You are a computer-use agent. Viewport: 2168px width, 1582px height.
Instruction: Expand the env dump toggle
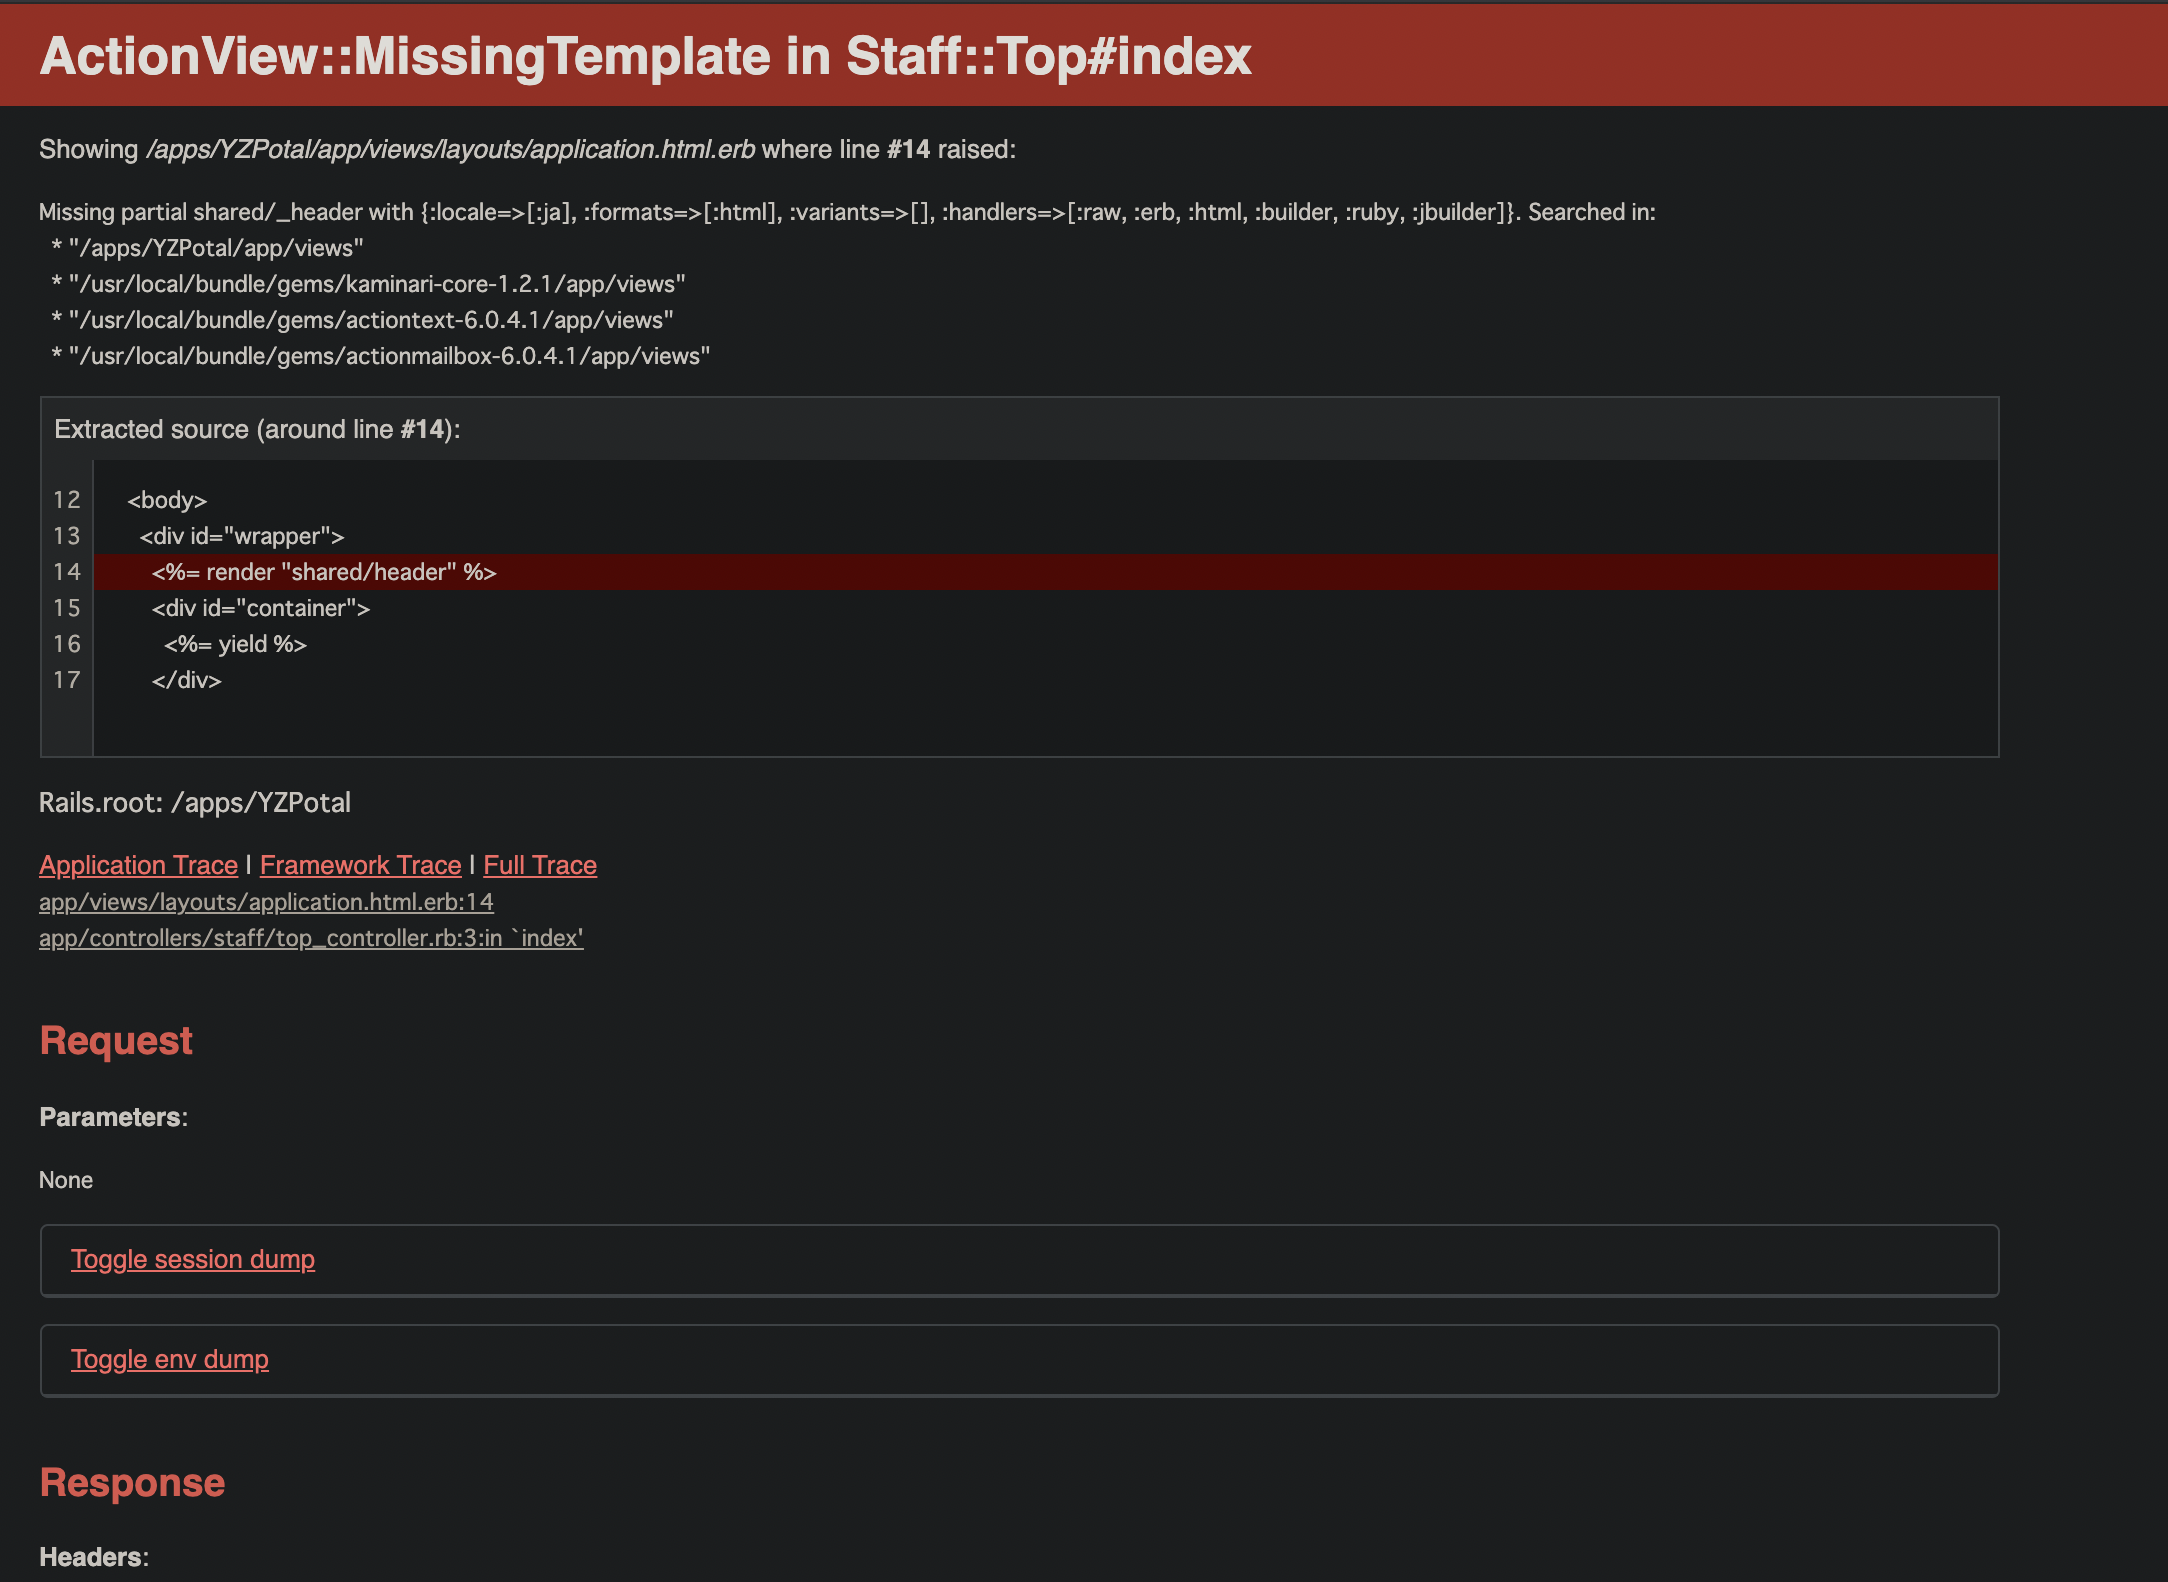pyautogui.click(x=169, y=1359)
